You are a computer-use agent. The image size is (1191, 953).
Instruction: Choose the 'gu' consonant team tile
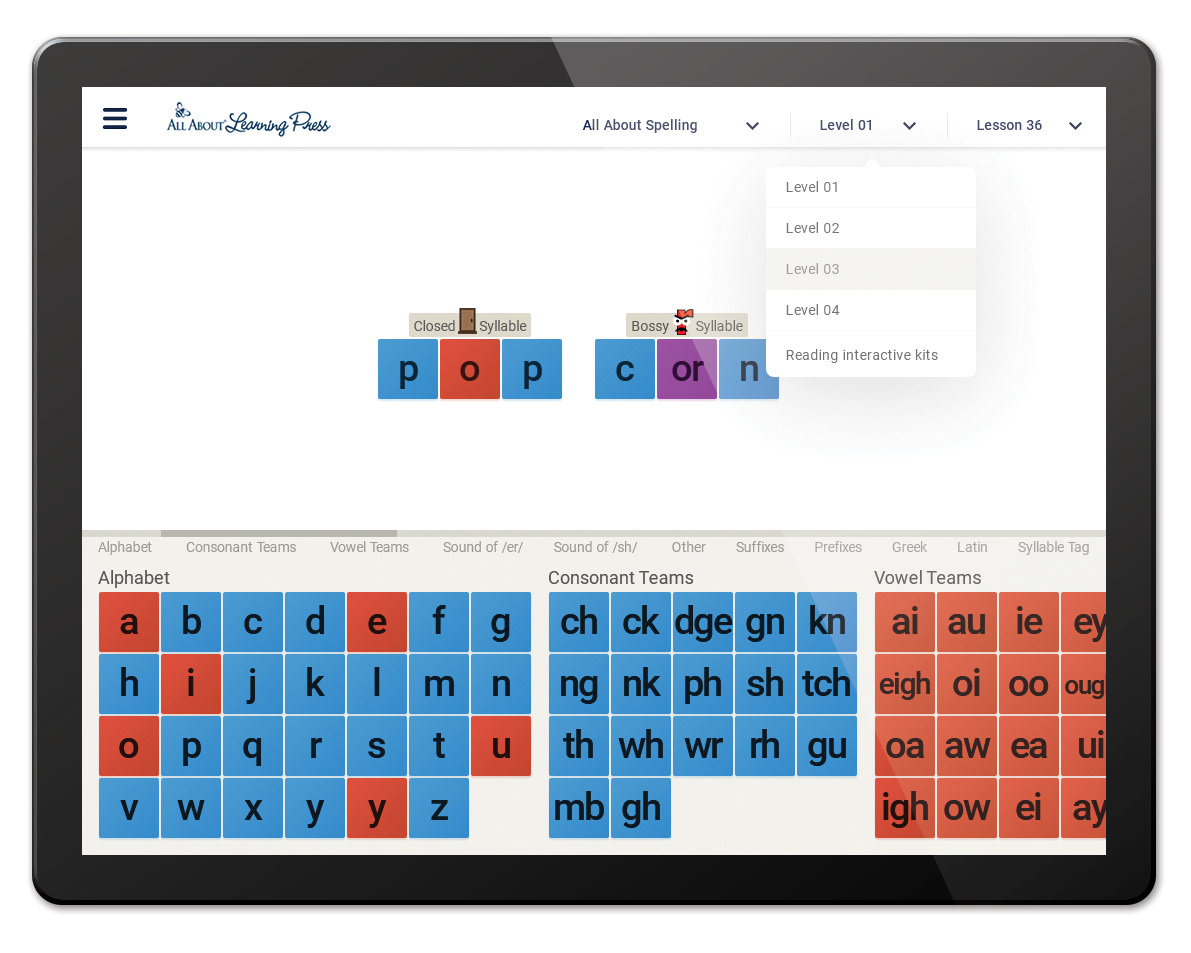[x=826, y=746]
